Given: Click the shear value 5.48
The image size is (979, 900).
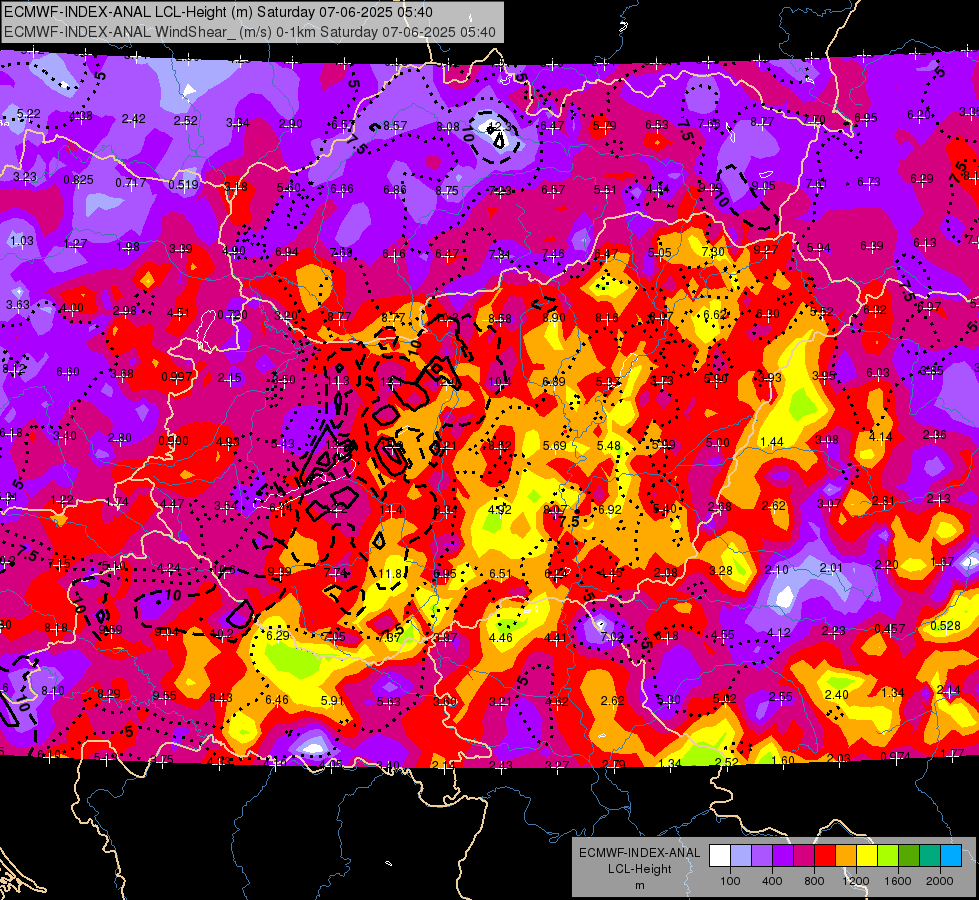Looking at the screenshot, I should click(609, 446).
